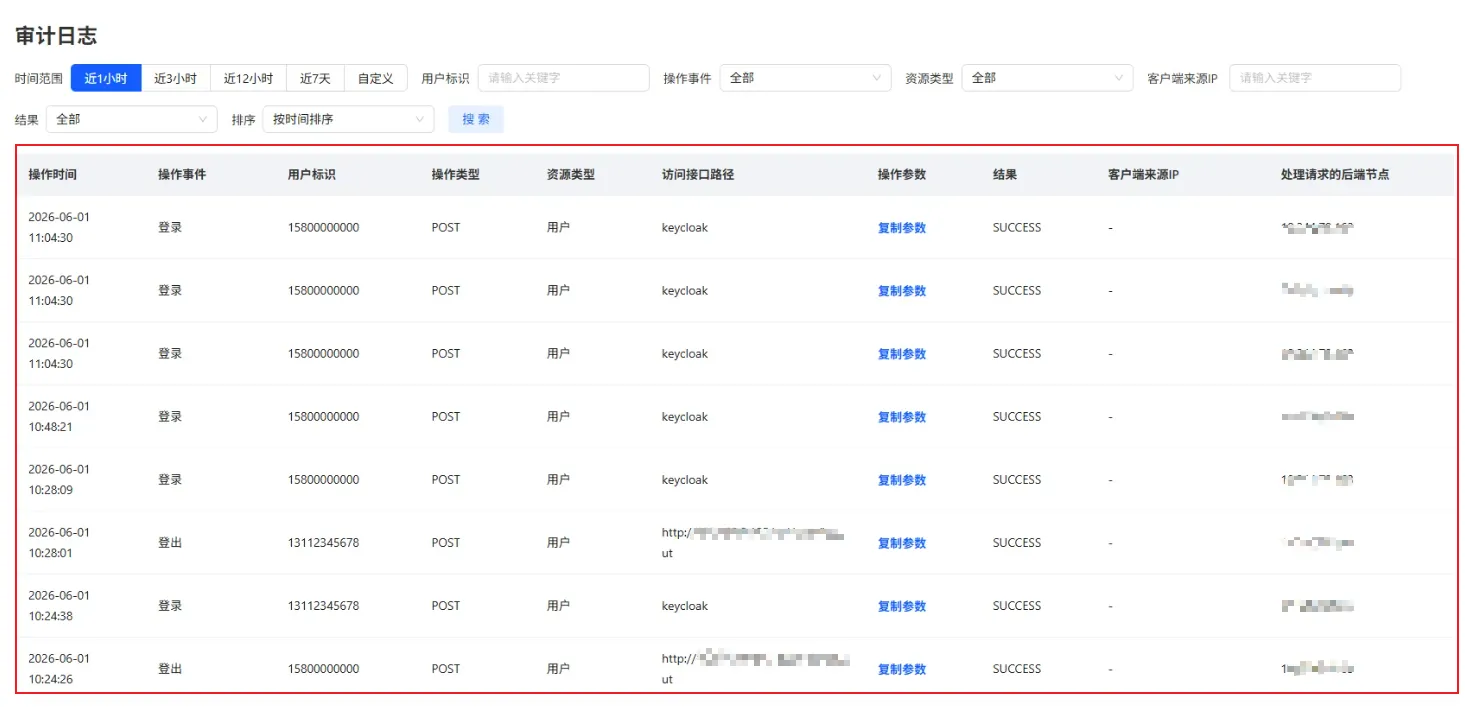Click 13112345678 in the 10:24:38 row
1470x707 pixels.
click(323, 606)
